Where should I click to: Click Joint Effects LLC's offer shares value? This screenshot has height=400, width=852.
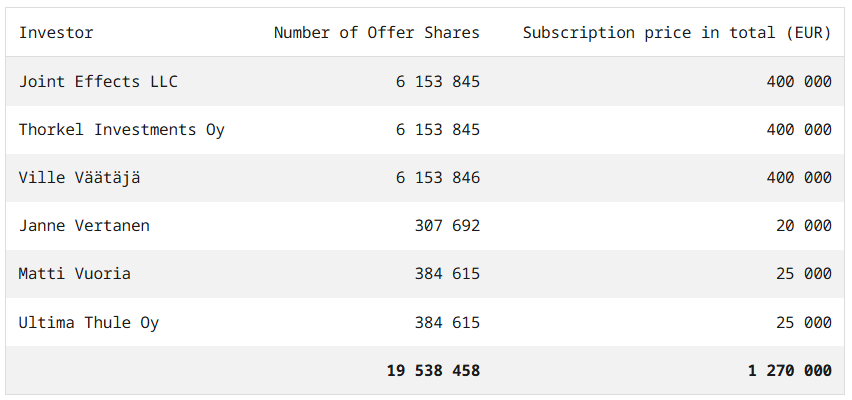point(437,82)
